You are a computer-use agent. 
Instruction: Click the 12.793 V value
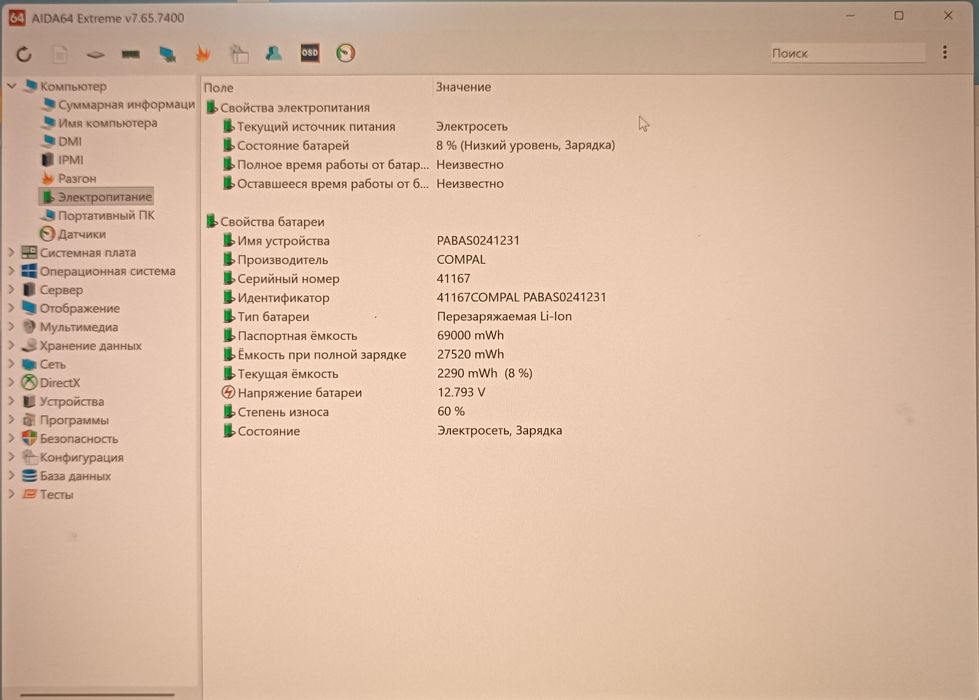coord(461,392)
